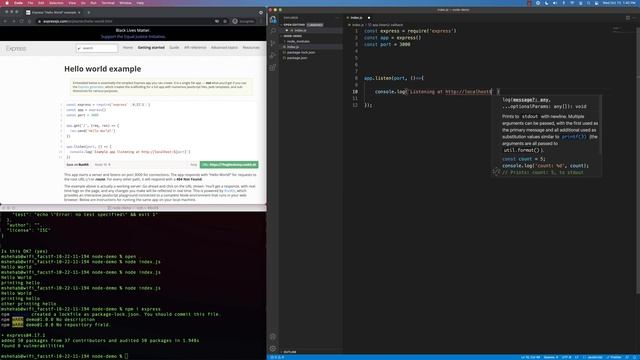Click the Bluetooth icon in macOS menu bar
Image resolution: width=640 pixels, height=360 pixels.
[x=564, y=3]
